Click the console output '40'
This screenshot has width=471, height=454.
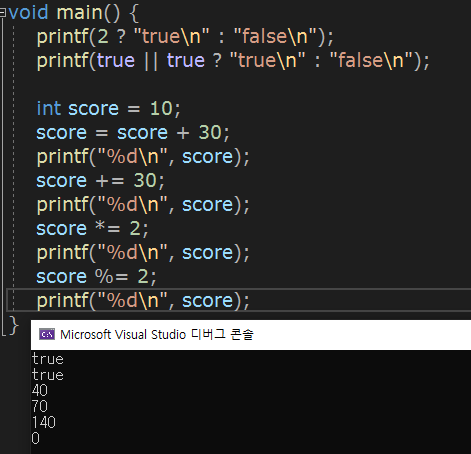[40, 390]
